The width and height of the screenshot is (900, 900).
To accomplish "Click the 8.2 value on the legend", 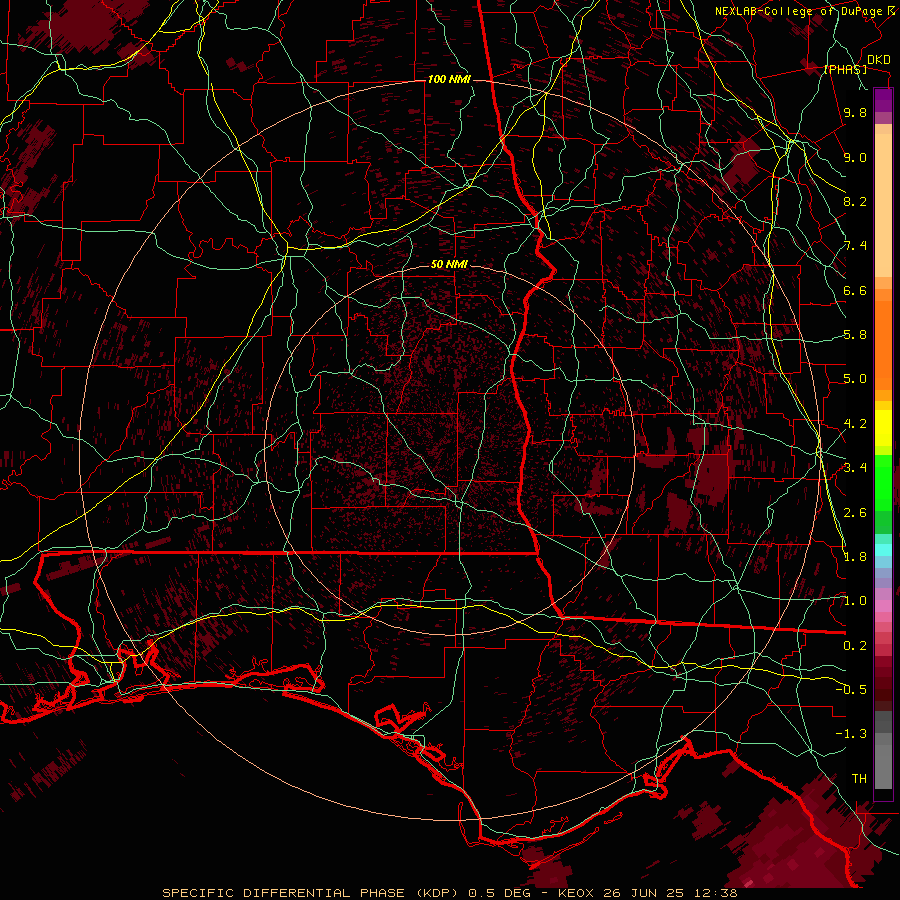I will [855, 201].
